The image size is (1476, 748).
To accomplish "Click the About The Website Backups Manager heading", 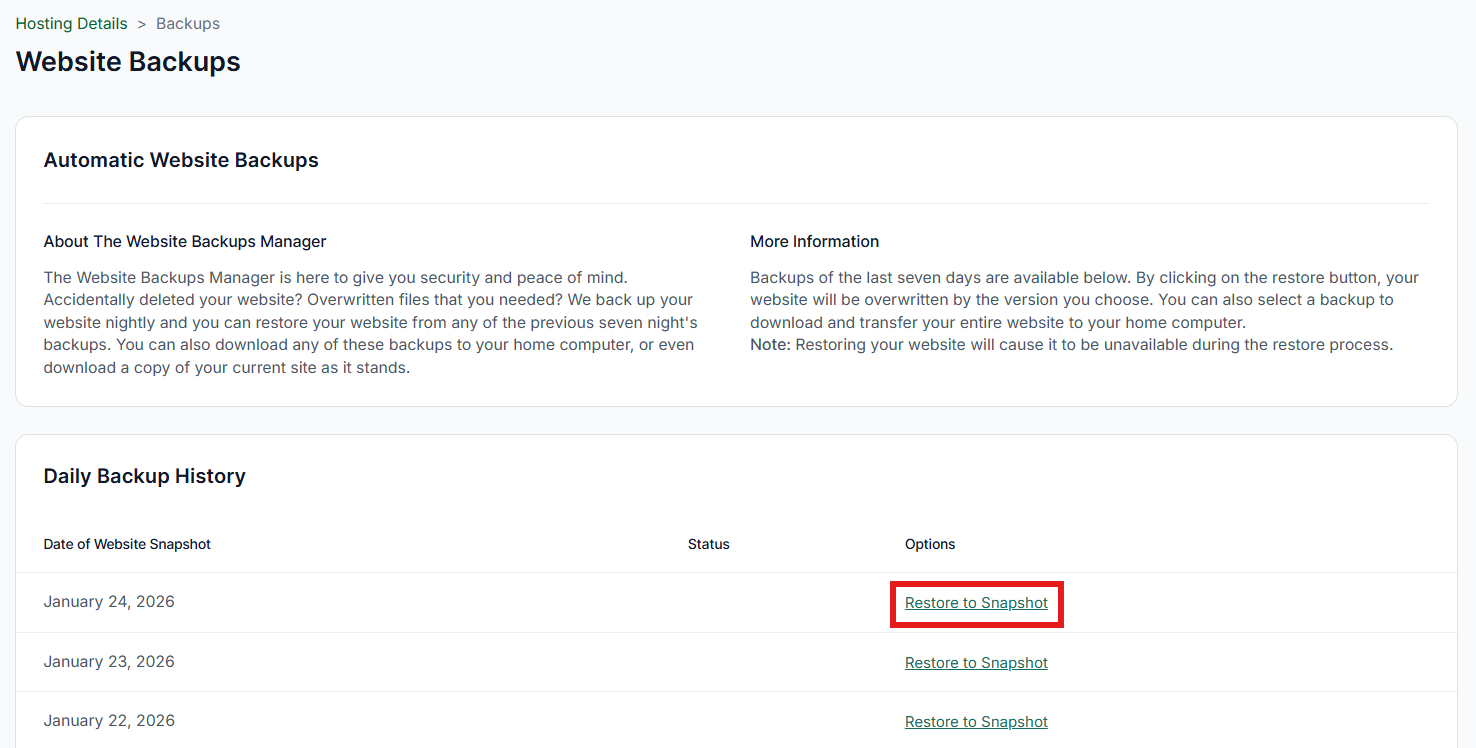I will tap(185, 241).
